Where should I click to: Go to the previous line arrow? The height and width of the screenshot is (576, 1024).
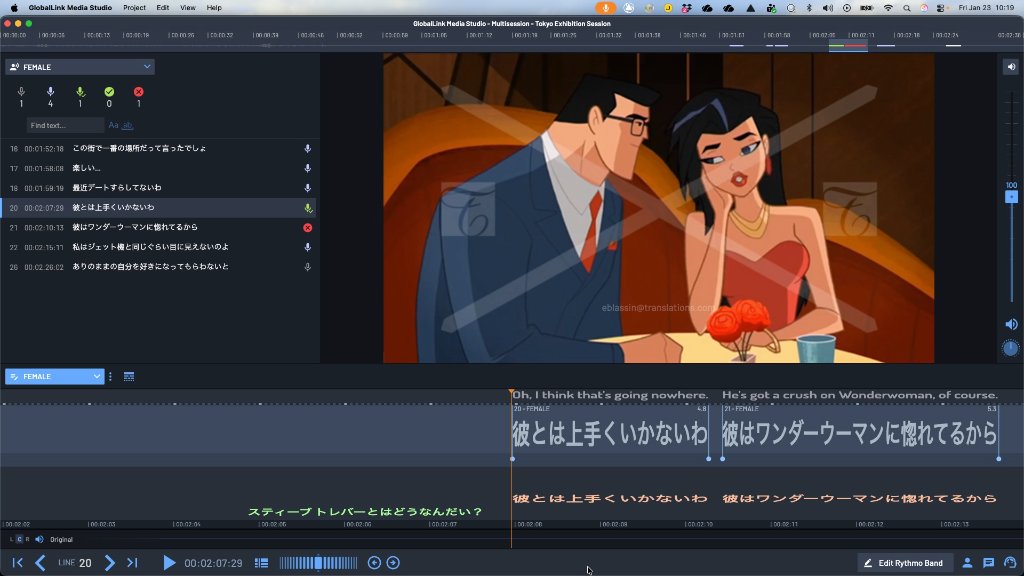pyautogui.click(x=41, y=563)
